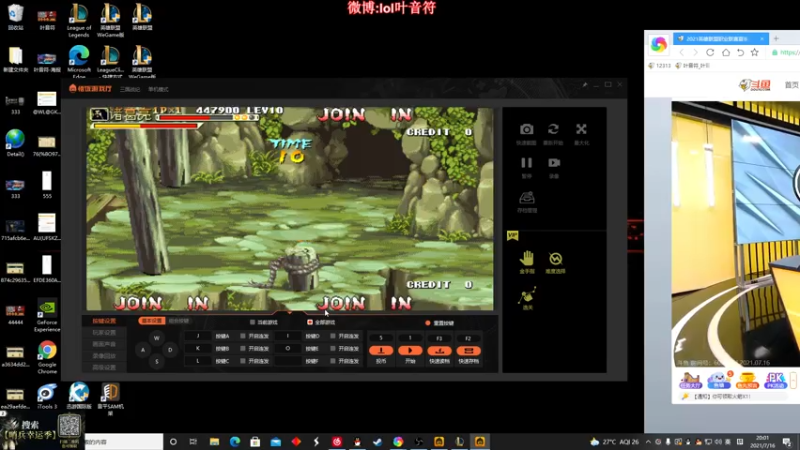Bookmark page with browser star icon
Image resolution: width=800 pixels, height=450 pixels.
tap(755, 52)
